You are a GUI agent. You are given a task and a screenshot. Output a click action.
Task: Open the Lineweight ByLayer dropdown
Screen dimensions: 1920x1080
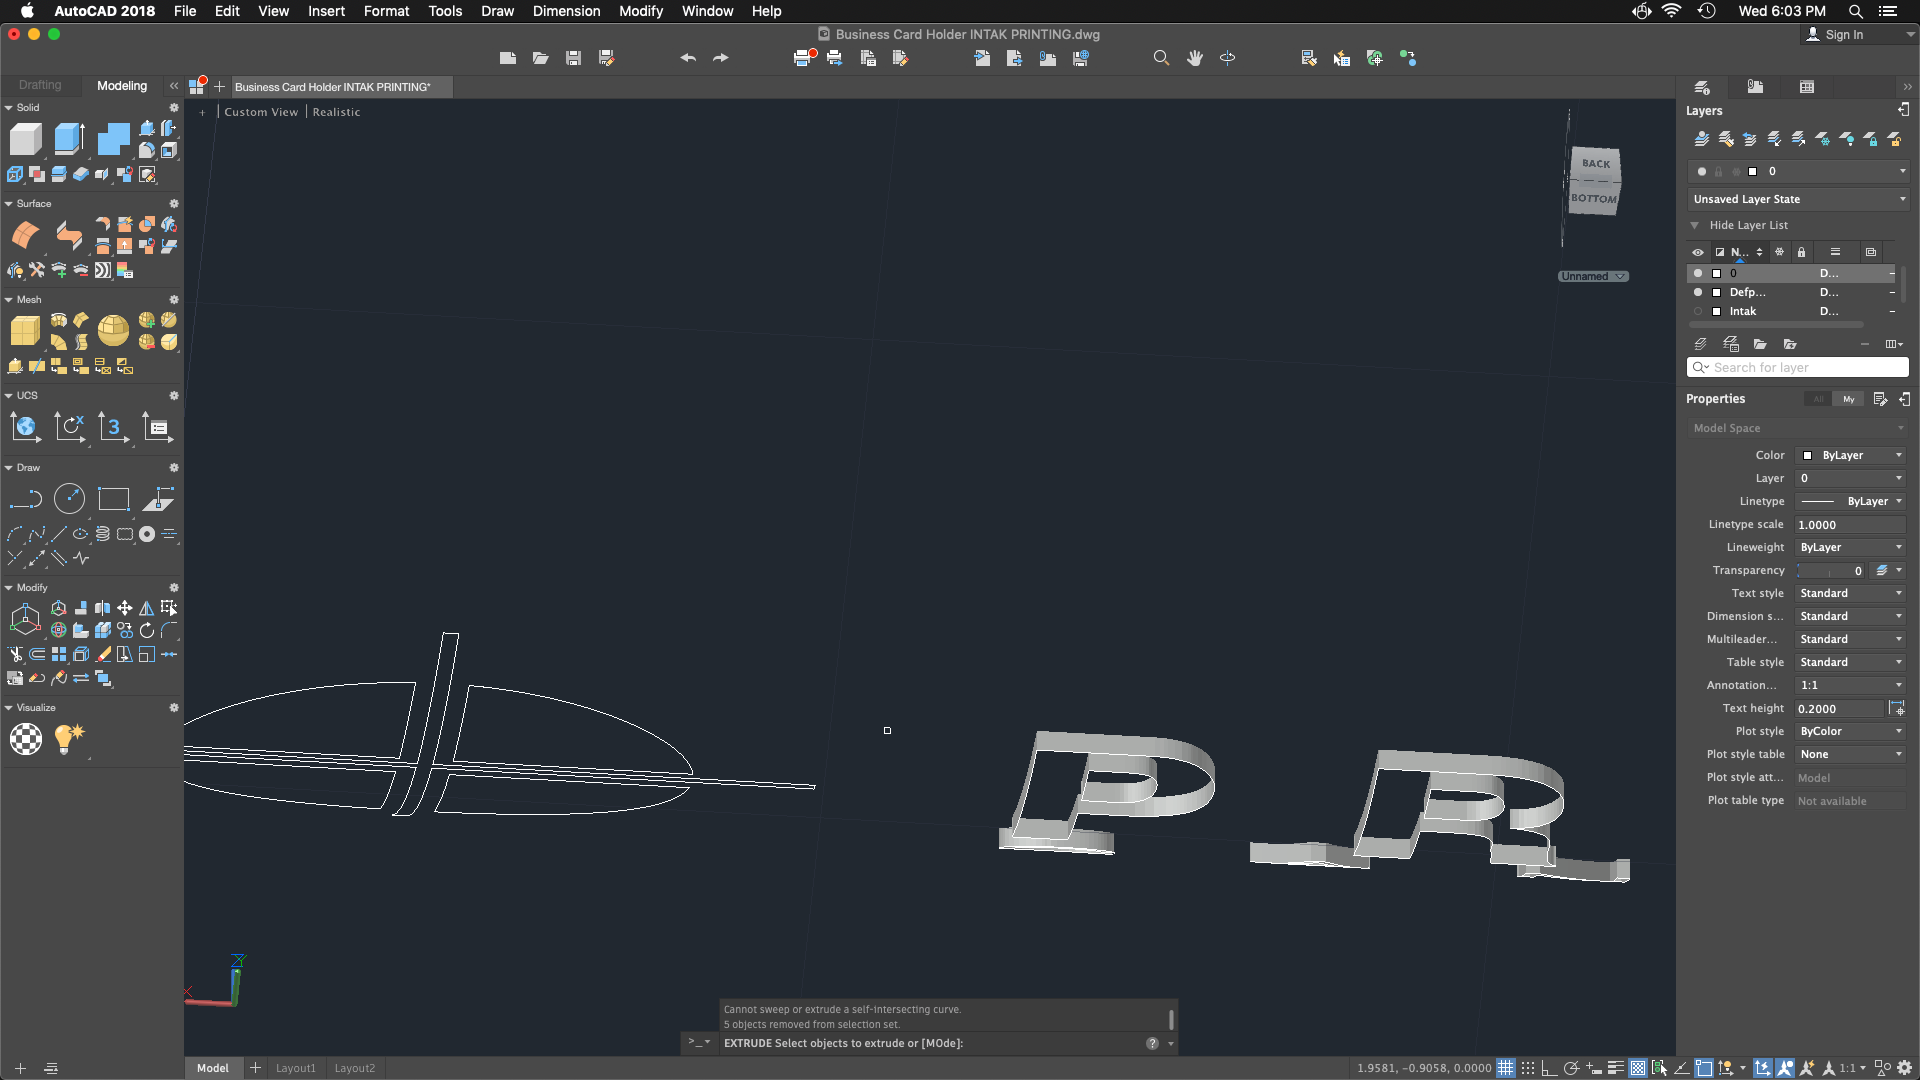[x=1850, y=547]
